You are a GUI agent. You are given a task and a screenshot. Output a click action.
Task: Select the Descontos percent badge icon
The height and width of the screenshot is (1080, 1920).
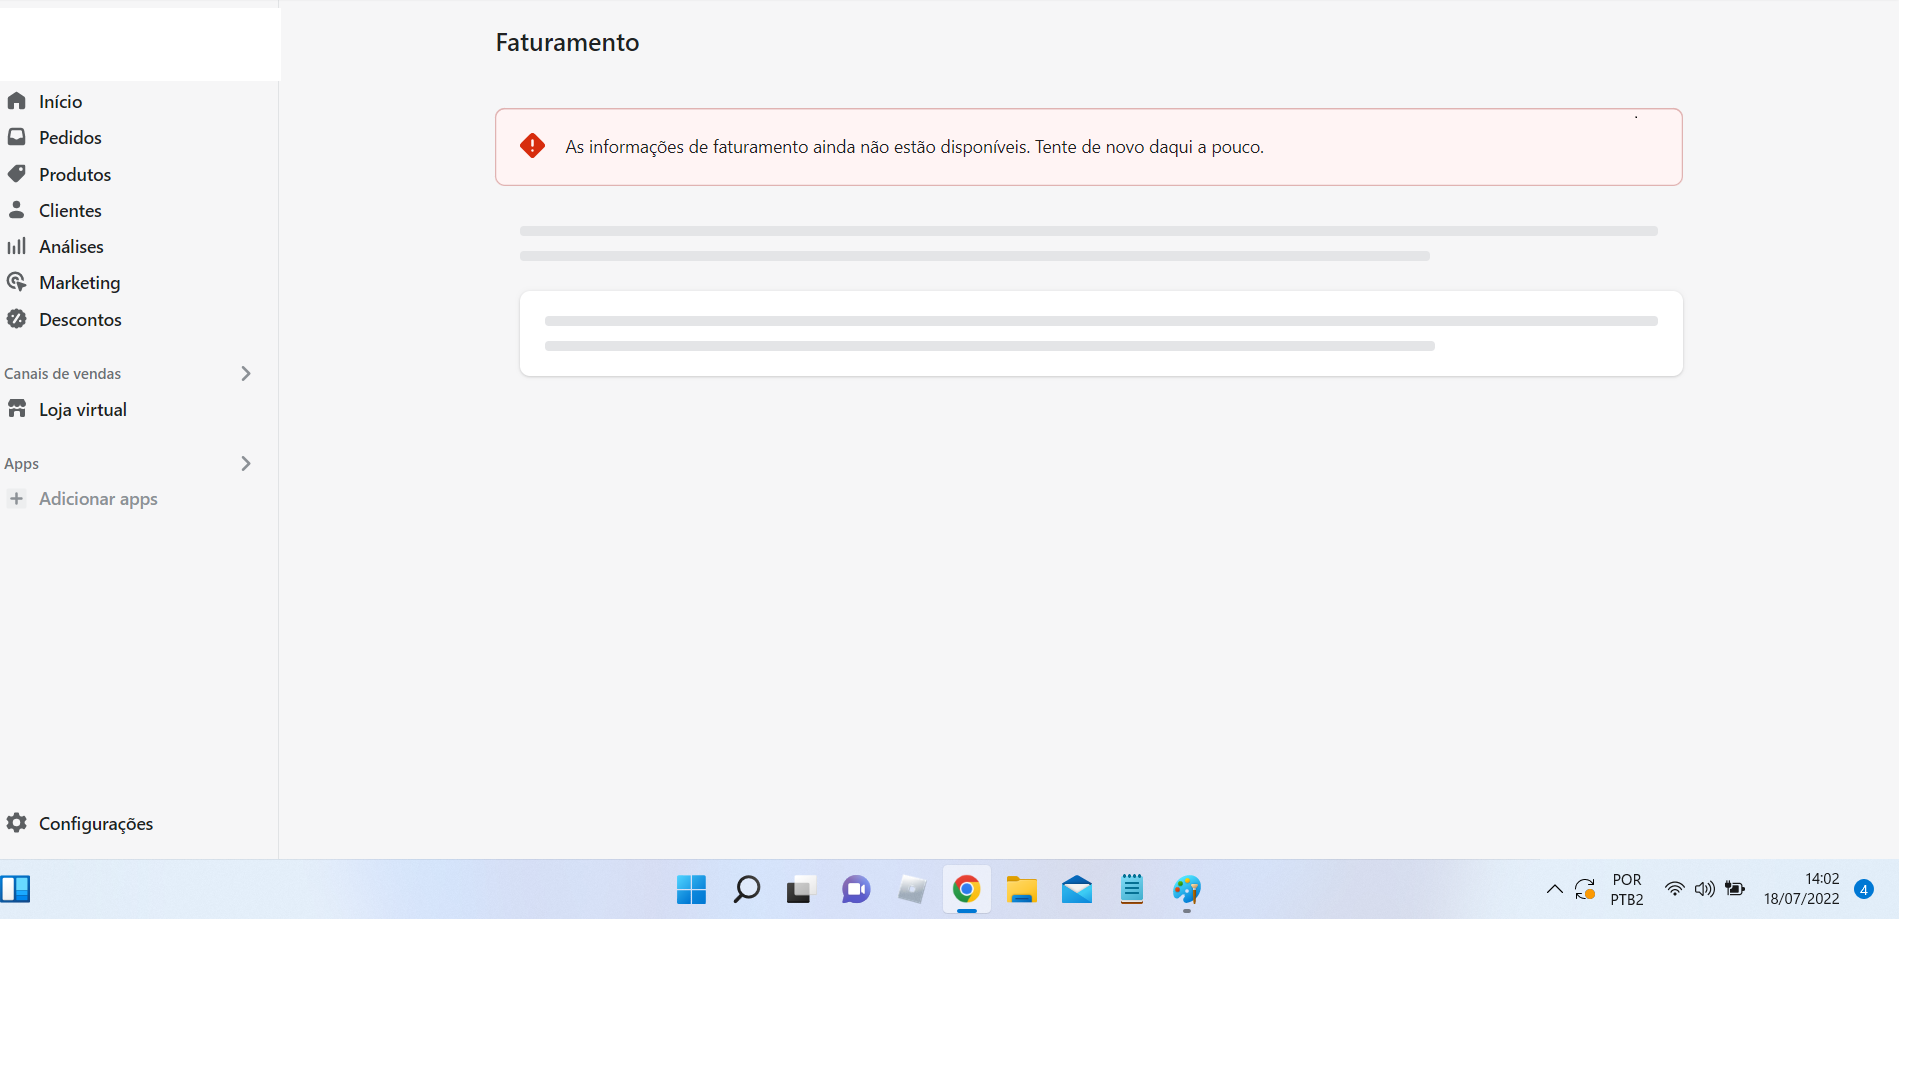pyautogui.click(x=16, y=319)
